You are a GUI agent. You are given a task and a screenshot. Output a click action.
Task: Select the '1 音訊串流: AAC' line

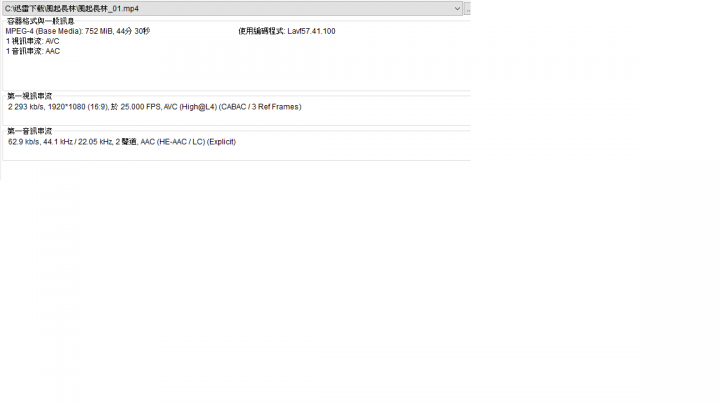(x=33, y=51)
